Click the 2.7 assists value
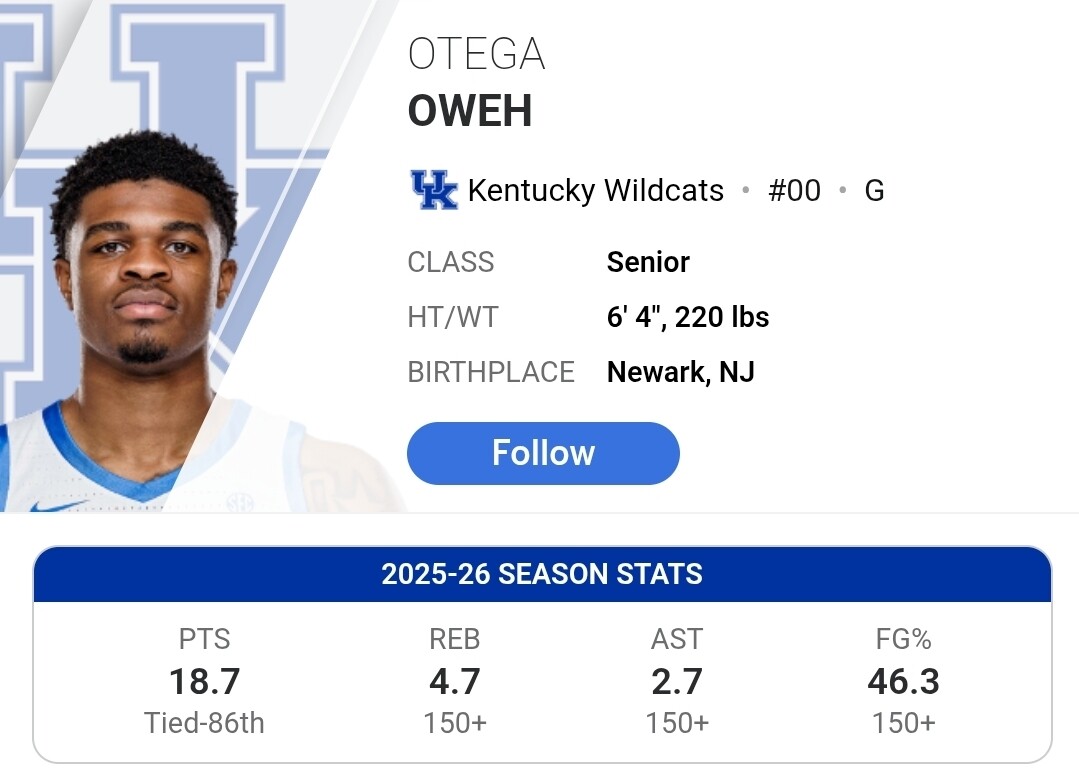 676,681
